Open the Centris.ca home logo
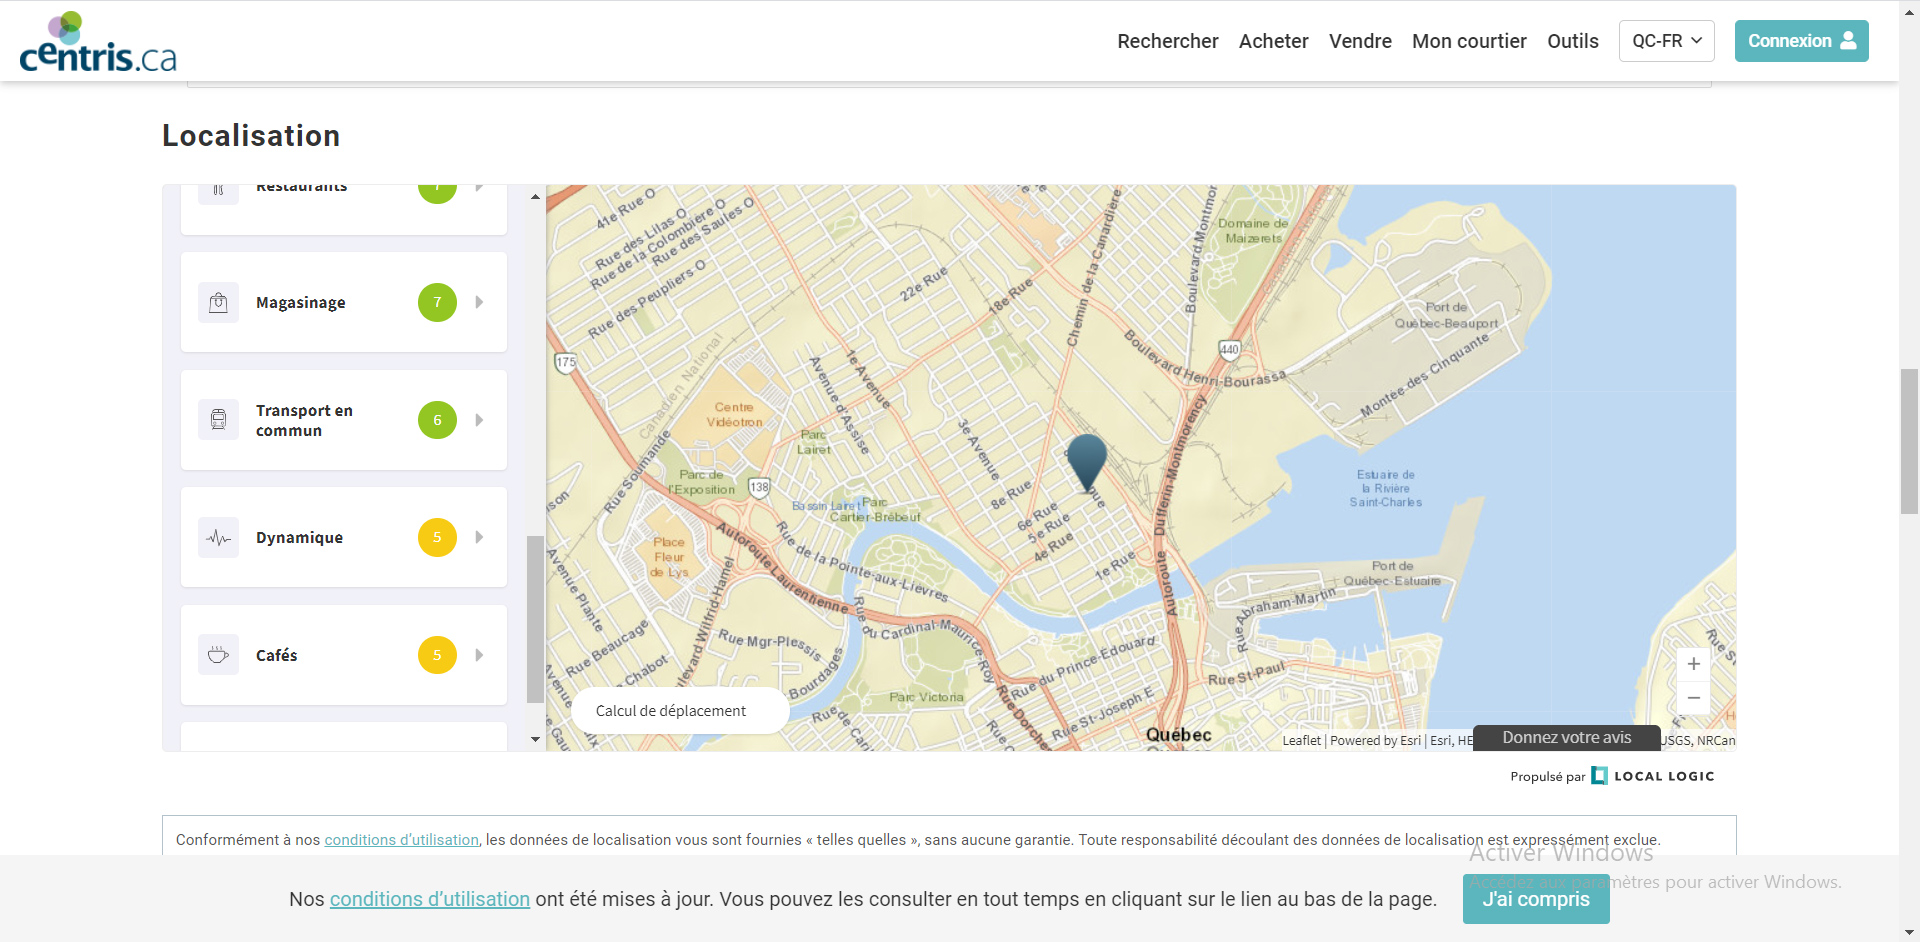Viewport: 1920px width, 942px height. [98, 42]
